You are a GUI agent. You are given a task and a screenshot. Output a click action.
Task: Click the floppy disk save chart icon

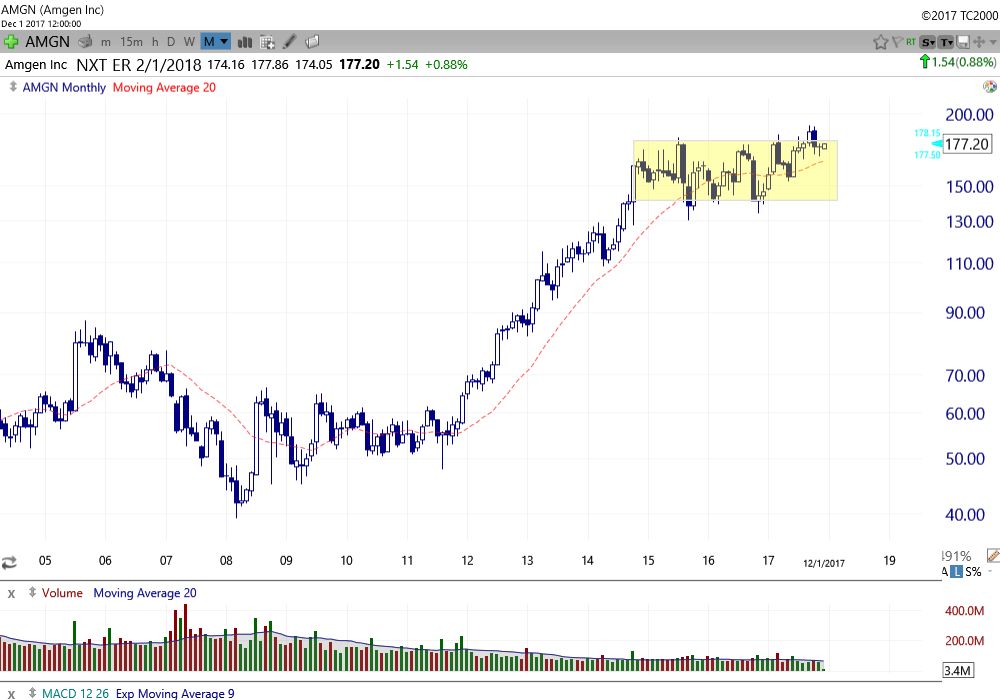point(962,41)
